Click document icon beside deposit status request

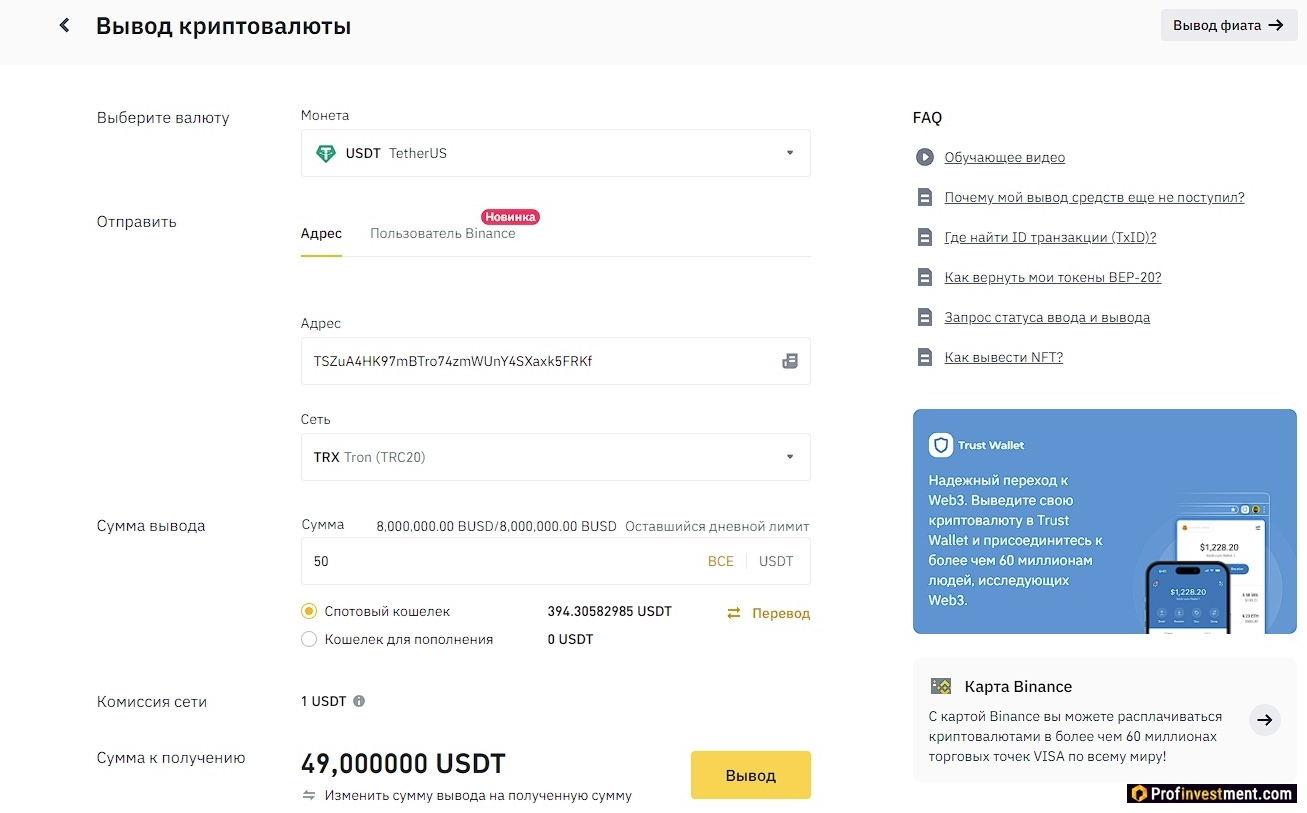[x=925, y=317]
